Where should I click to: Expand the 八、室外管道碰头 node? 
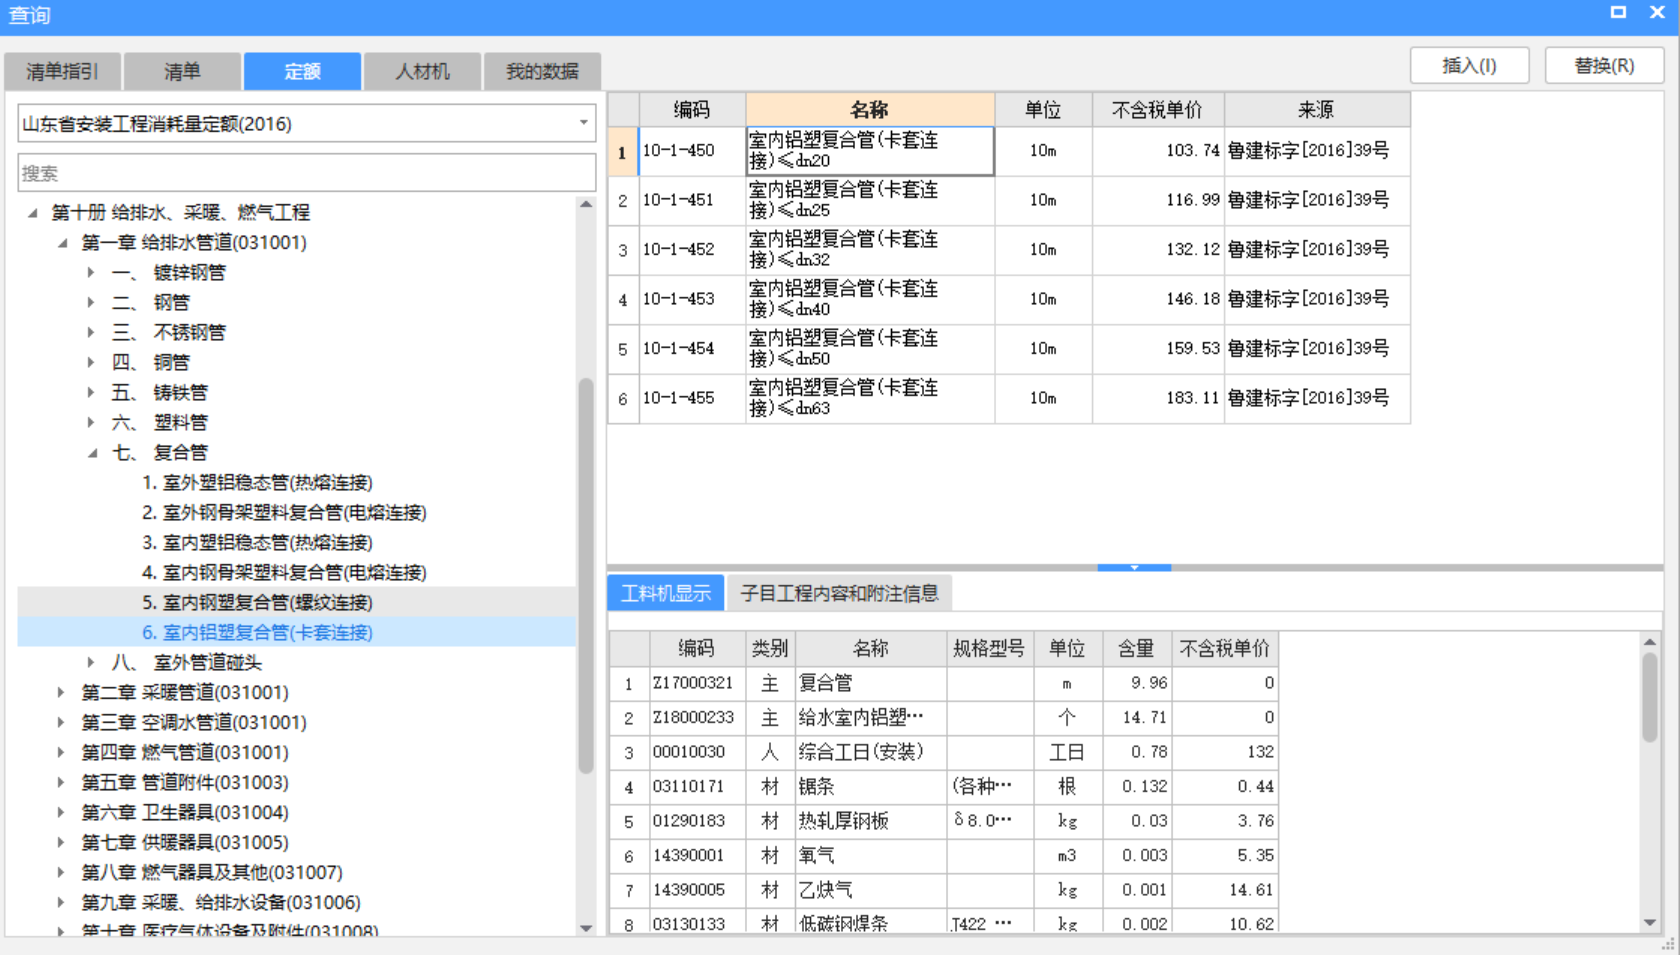click(91, 662)
